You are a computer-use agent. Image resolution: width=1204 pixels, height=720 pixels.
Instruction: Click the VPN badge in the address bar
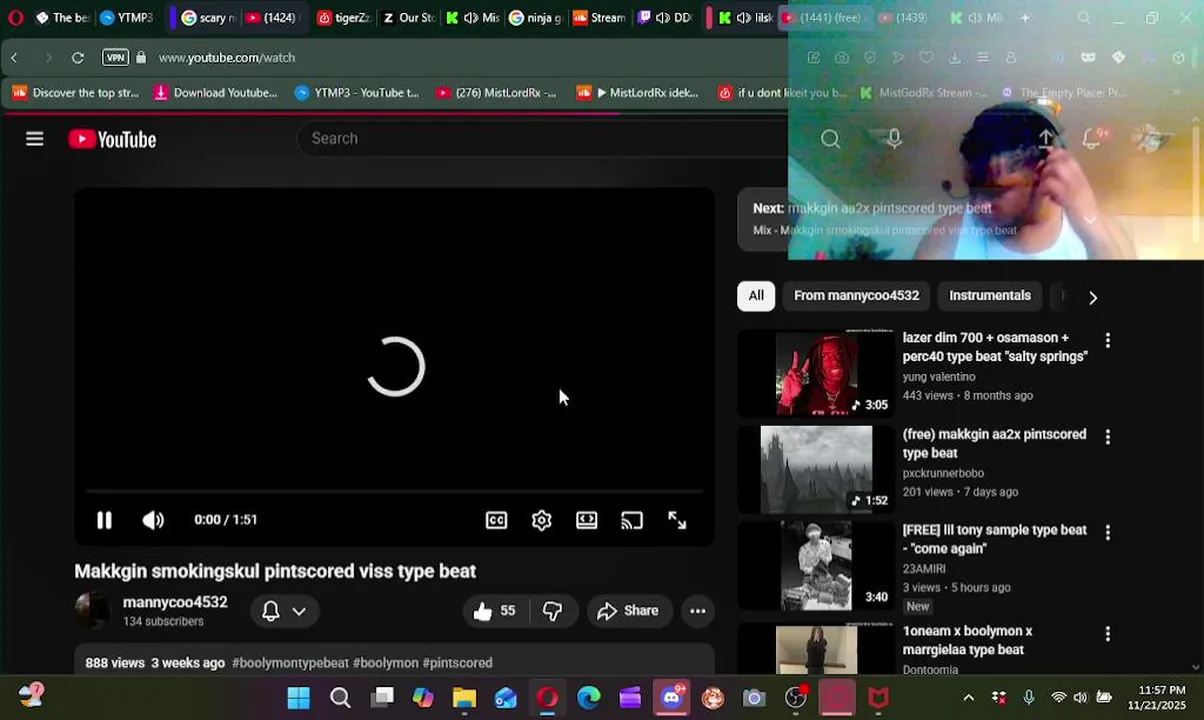pos(116,58)
